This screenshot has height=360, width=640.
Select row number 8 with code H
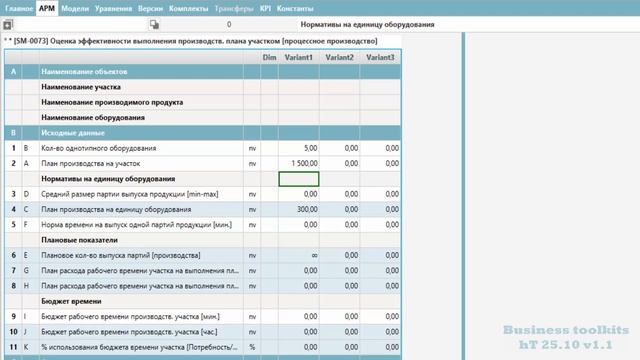pyautogui.click(x=203, y=286)
